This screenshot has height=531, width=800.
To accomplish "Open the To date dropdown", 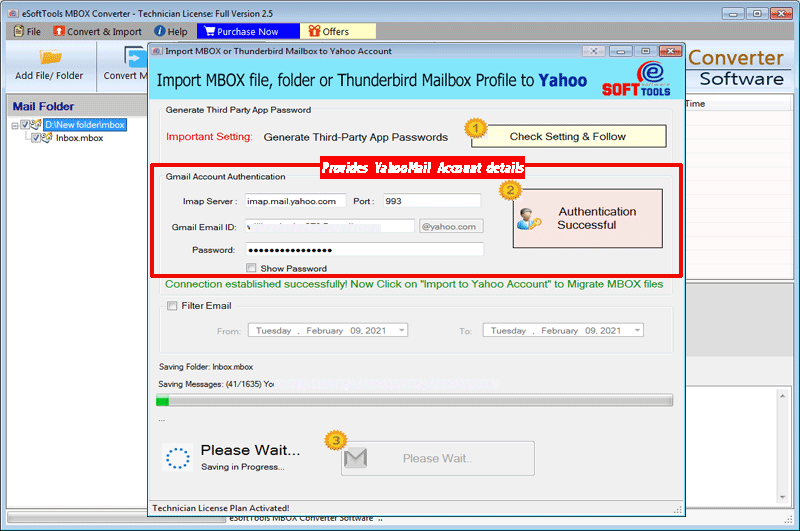I will pyautogui.click(x=637, y=331).
